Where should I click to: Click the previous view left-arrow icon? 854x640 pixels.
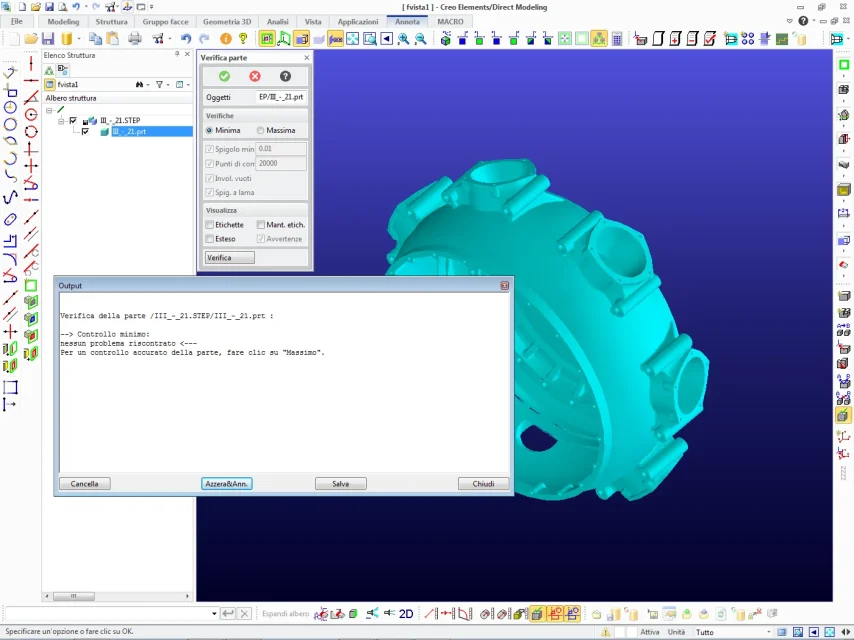pyautogui.click(x=387, y=39)
